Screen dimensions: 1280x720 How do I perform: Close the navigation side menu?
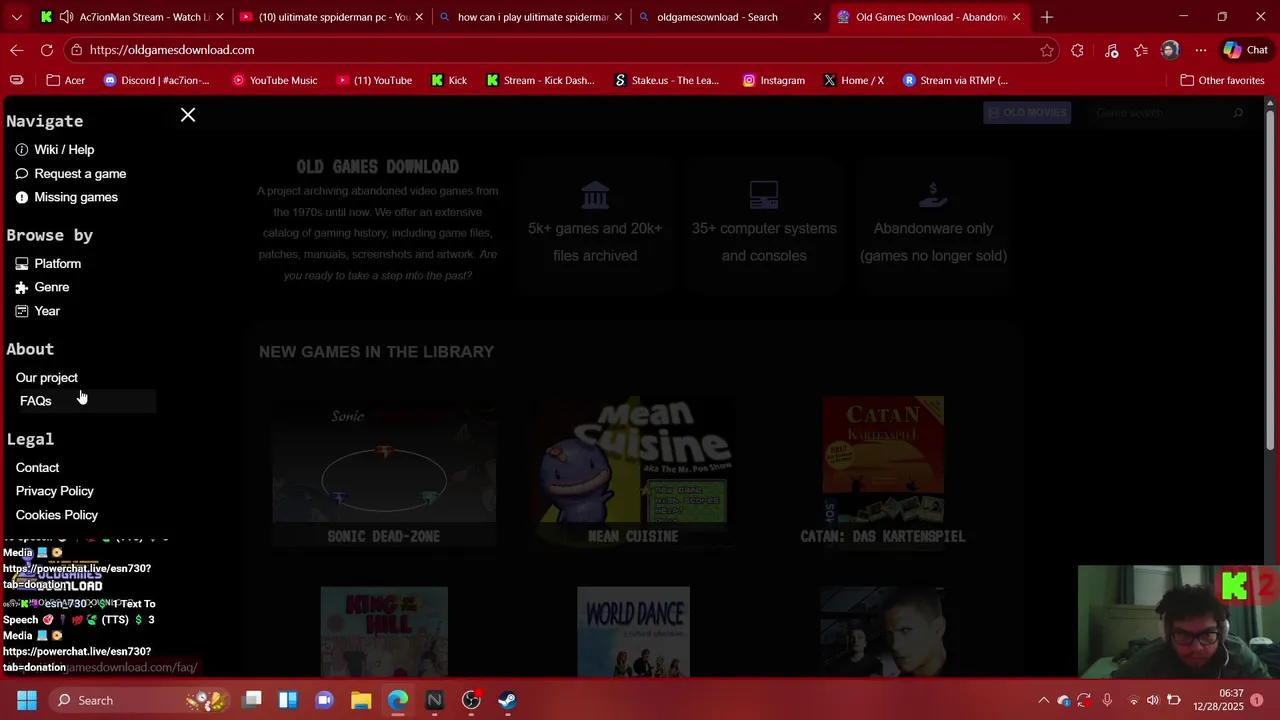click(188, 115)
